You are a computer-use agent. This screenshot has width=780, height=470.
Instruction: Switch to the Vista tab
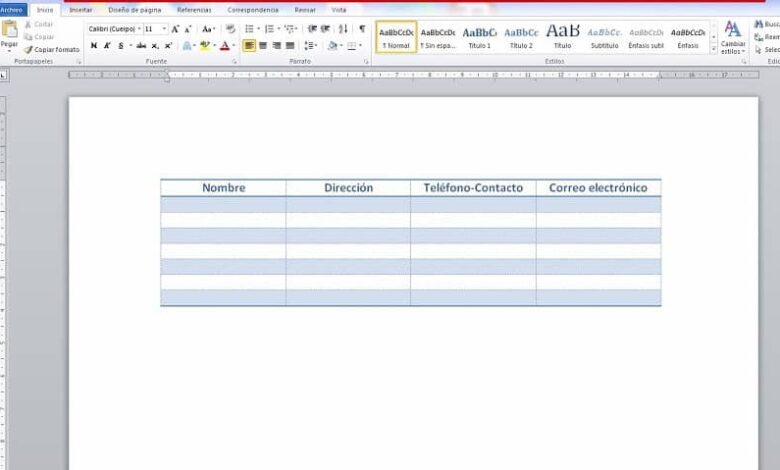(339, 10)
